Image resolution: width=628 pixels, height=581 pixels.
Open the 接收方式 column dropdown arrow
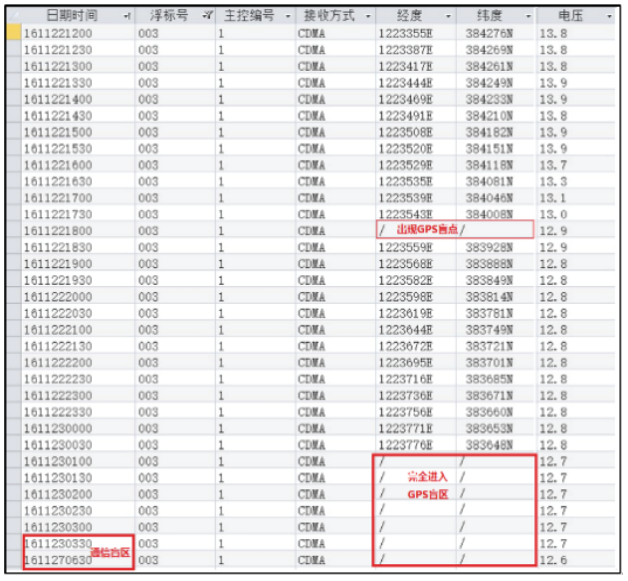pos(367,17)
